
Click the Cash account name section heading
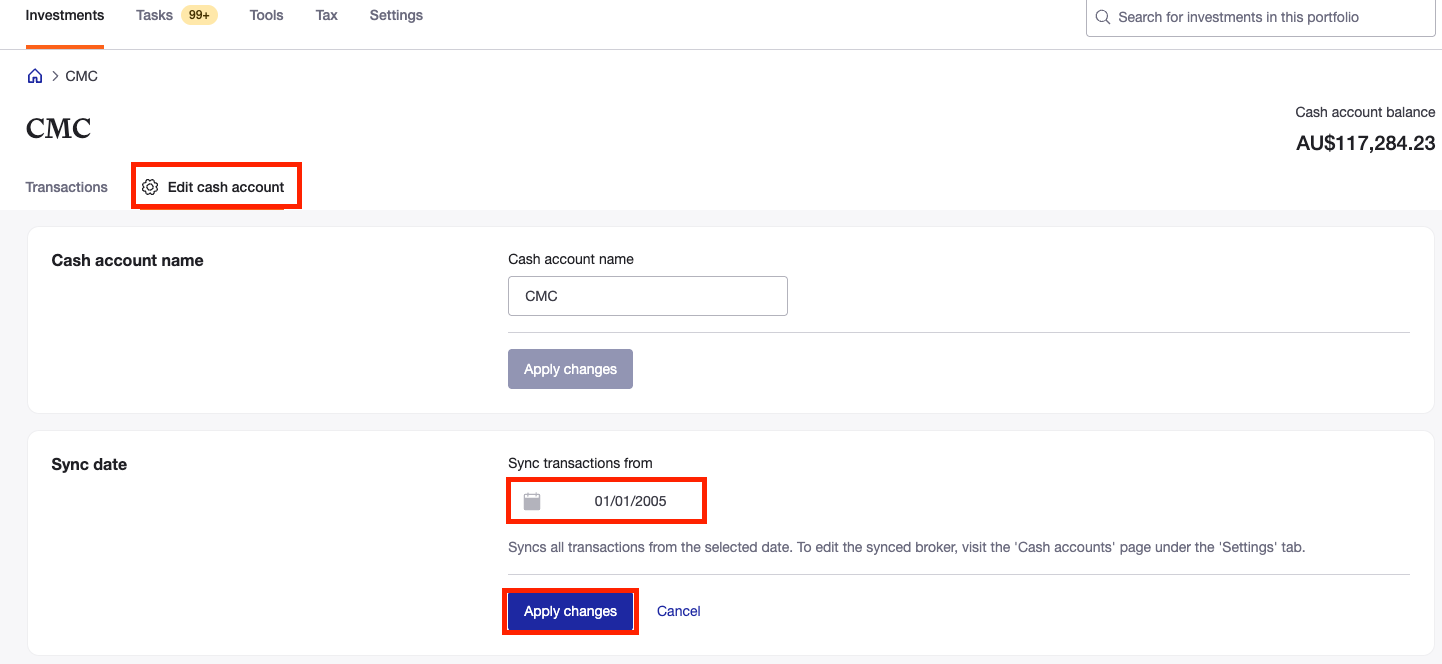[127, 260]
